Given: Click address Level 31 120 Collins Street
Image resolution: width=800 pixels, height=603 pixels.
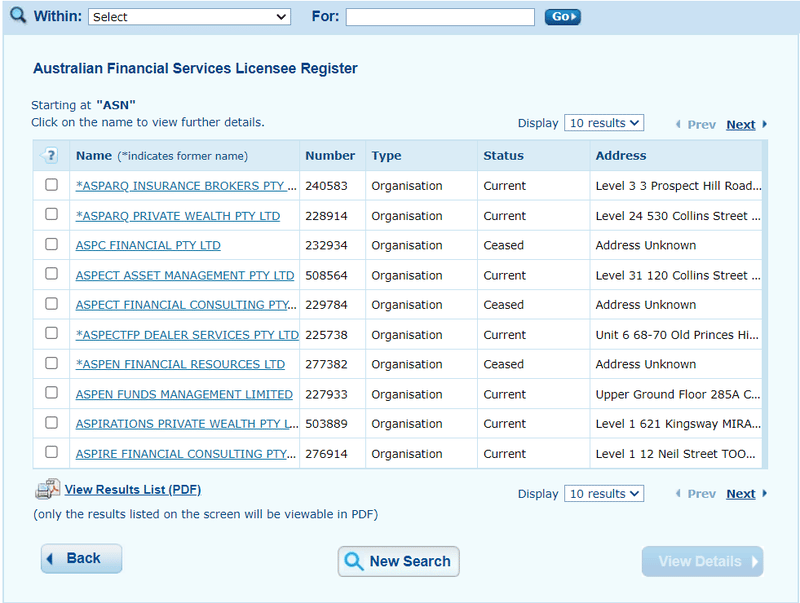Looking at the screenshot, I should (678, 276).
